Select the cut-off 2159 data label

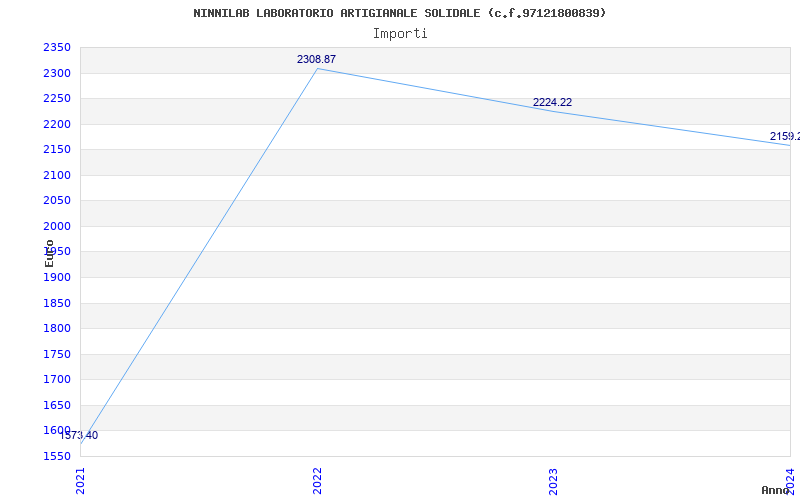785,136
